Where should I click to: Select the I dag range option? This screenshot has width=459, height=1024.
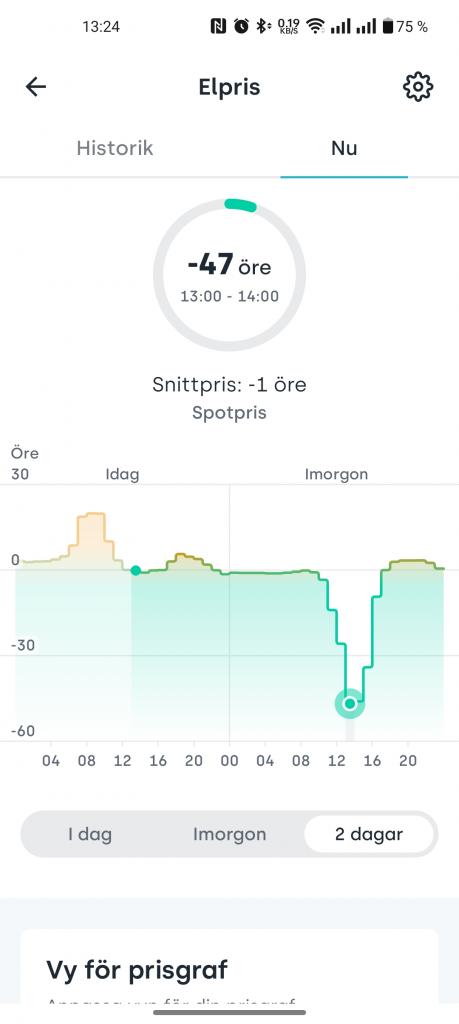pos(90,834)
